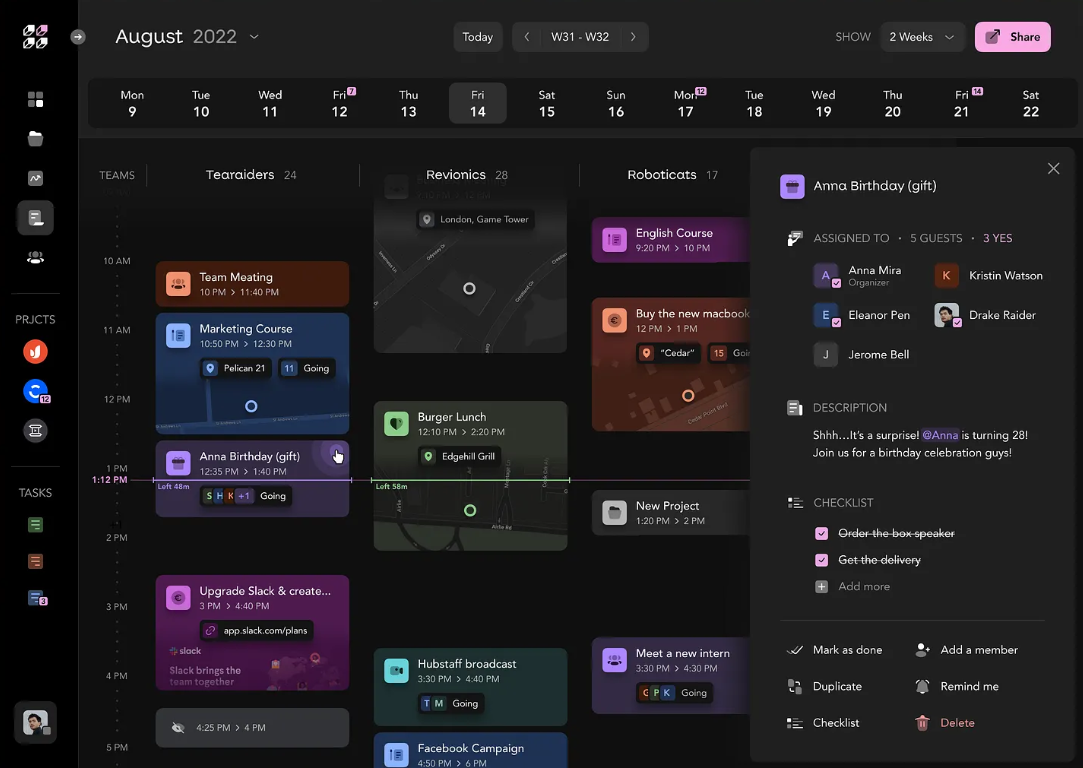Open the blue task list with 3 badge

coord(37,598)
